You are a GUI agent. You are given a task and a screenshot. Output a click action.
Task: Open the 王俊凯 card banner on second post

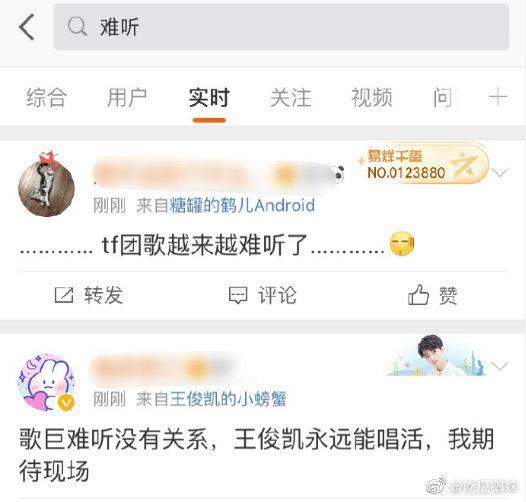click(x=436, y=356)
